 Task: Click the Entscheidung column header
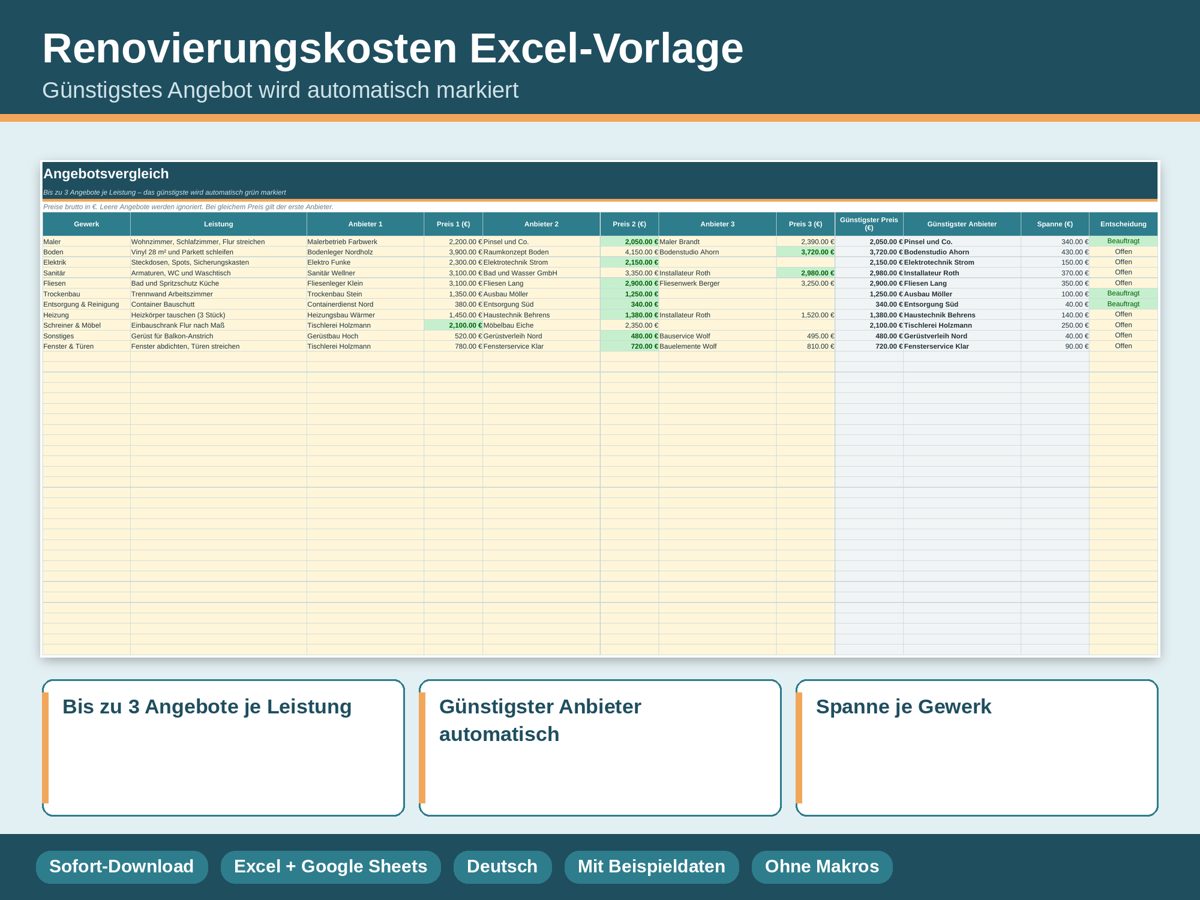pyautogui.click(x=1124, y=224)
